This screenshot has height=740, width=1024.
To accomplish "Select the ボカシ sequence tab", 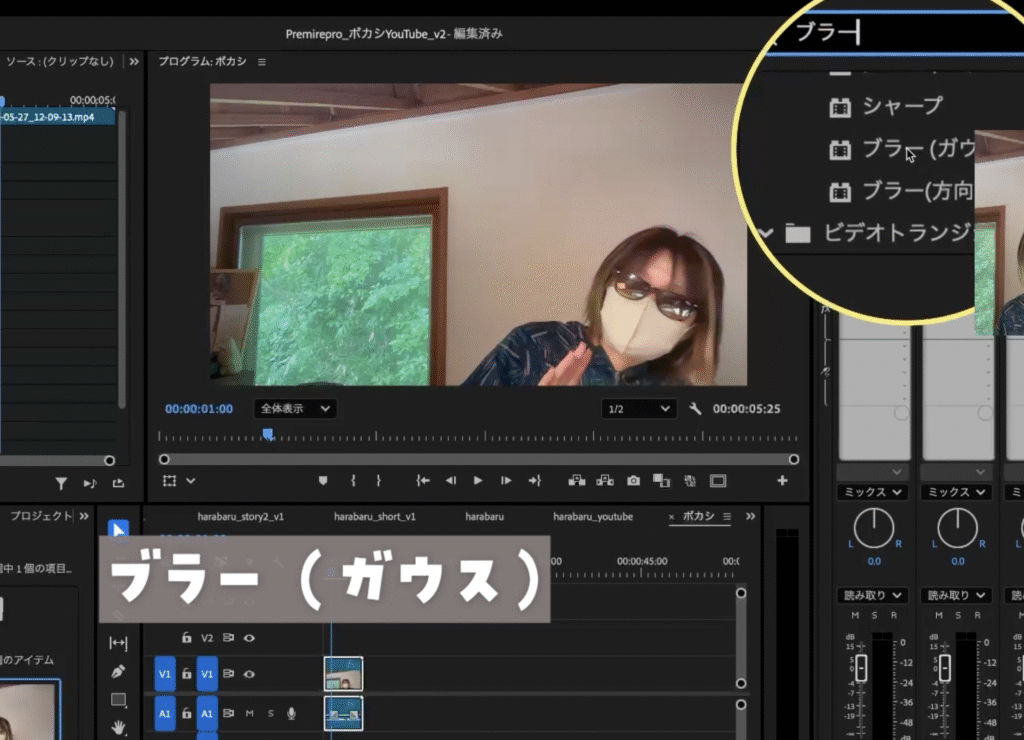I will coord(699,516).
